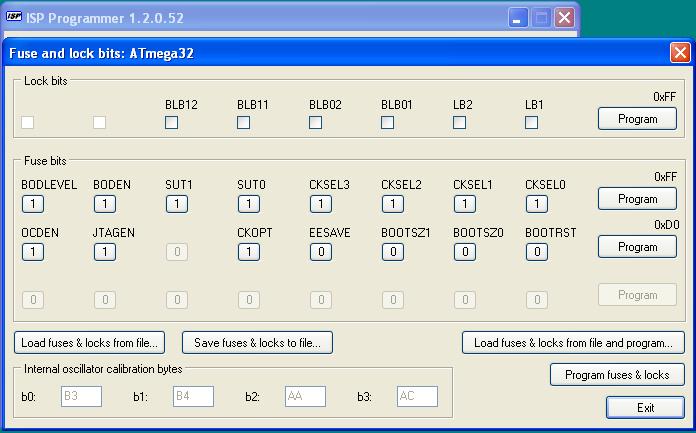
Task: Flip the BOOTSZ1 fuse bit
Action: [393, 252]
